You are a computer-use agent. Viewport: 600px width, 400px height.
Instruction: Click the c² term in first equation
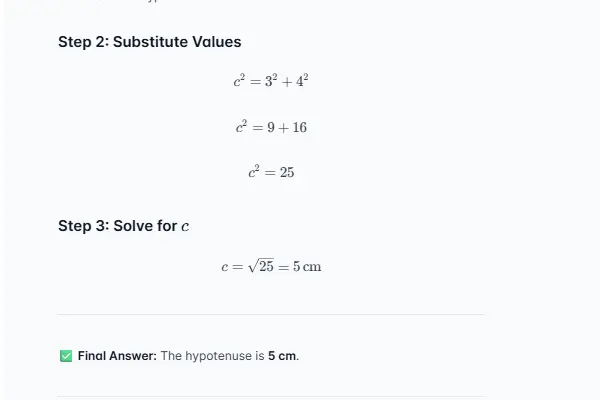pyautogui.click(x=240, y=81)
